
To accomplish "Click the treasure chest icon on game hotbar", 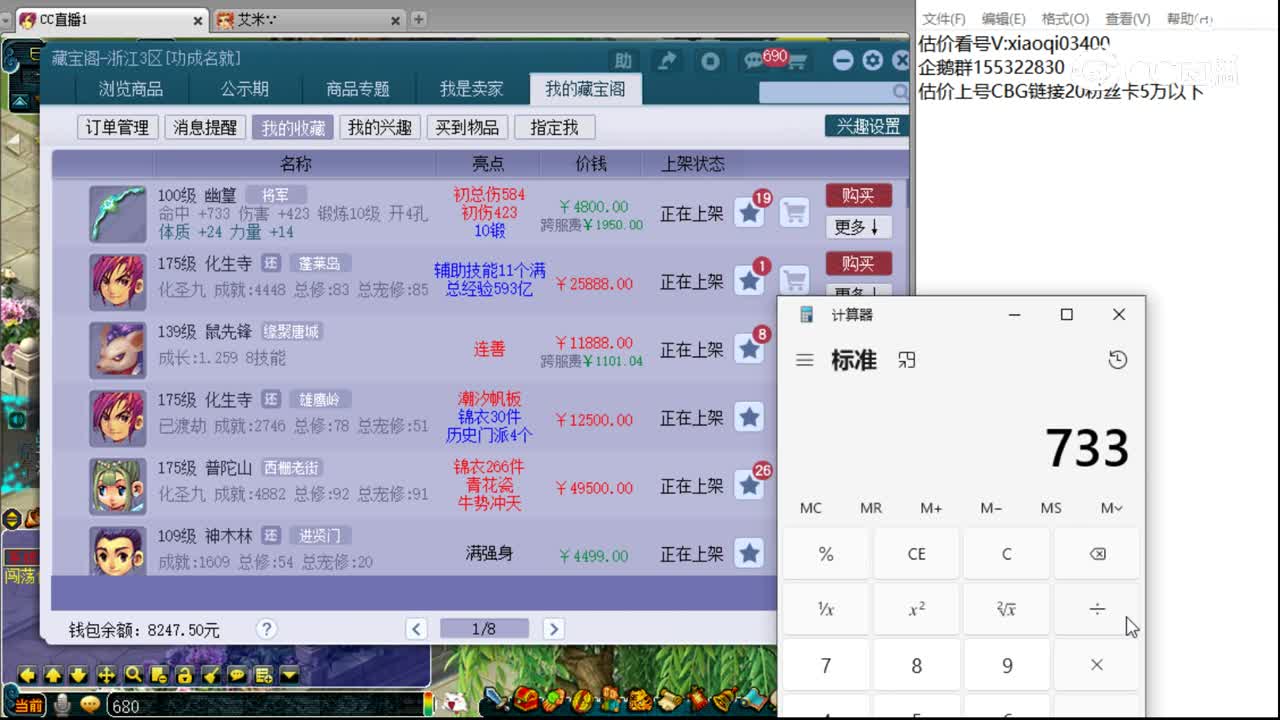I will [x=525, y=700].
